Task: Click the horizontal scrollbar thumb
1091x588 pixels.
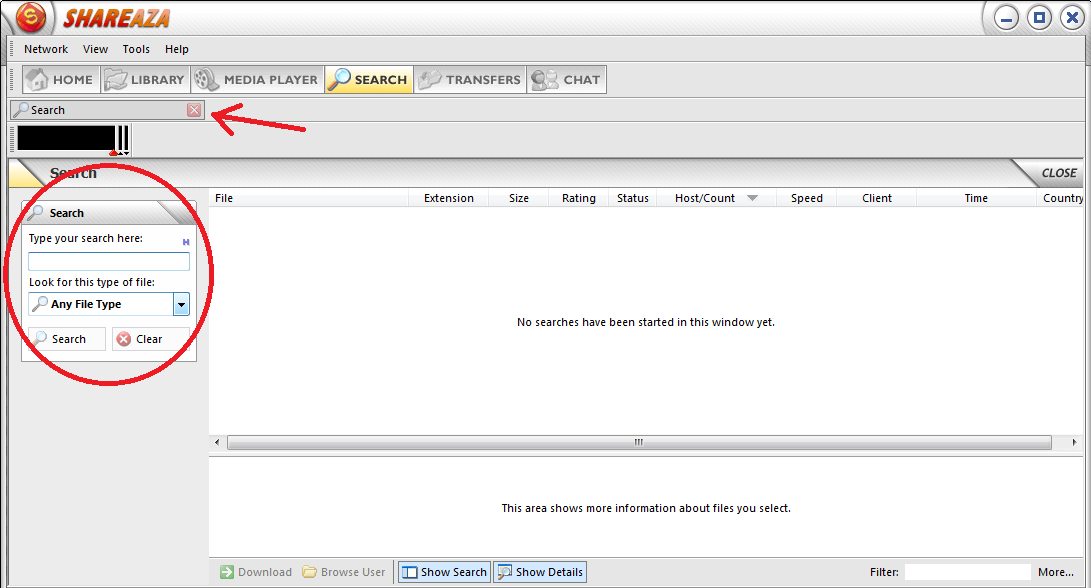Action: 639,443
